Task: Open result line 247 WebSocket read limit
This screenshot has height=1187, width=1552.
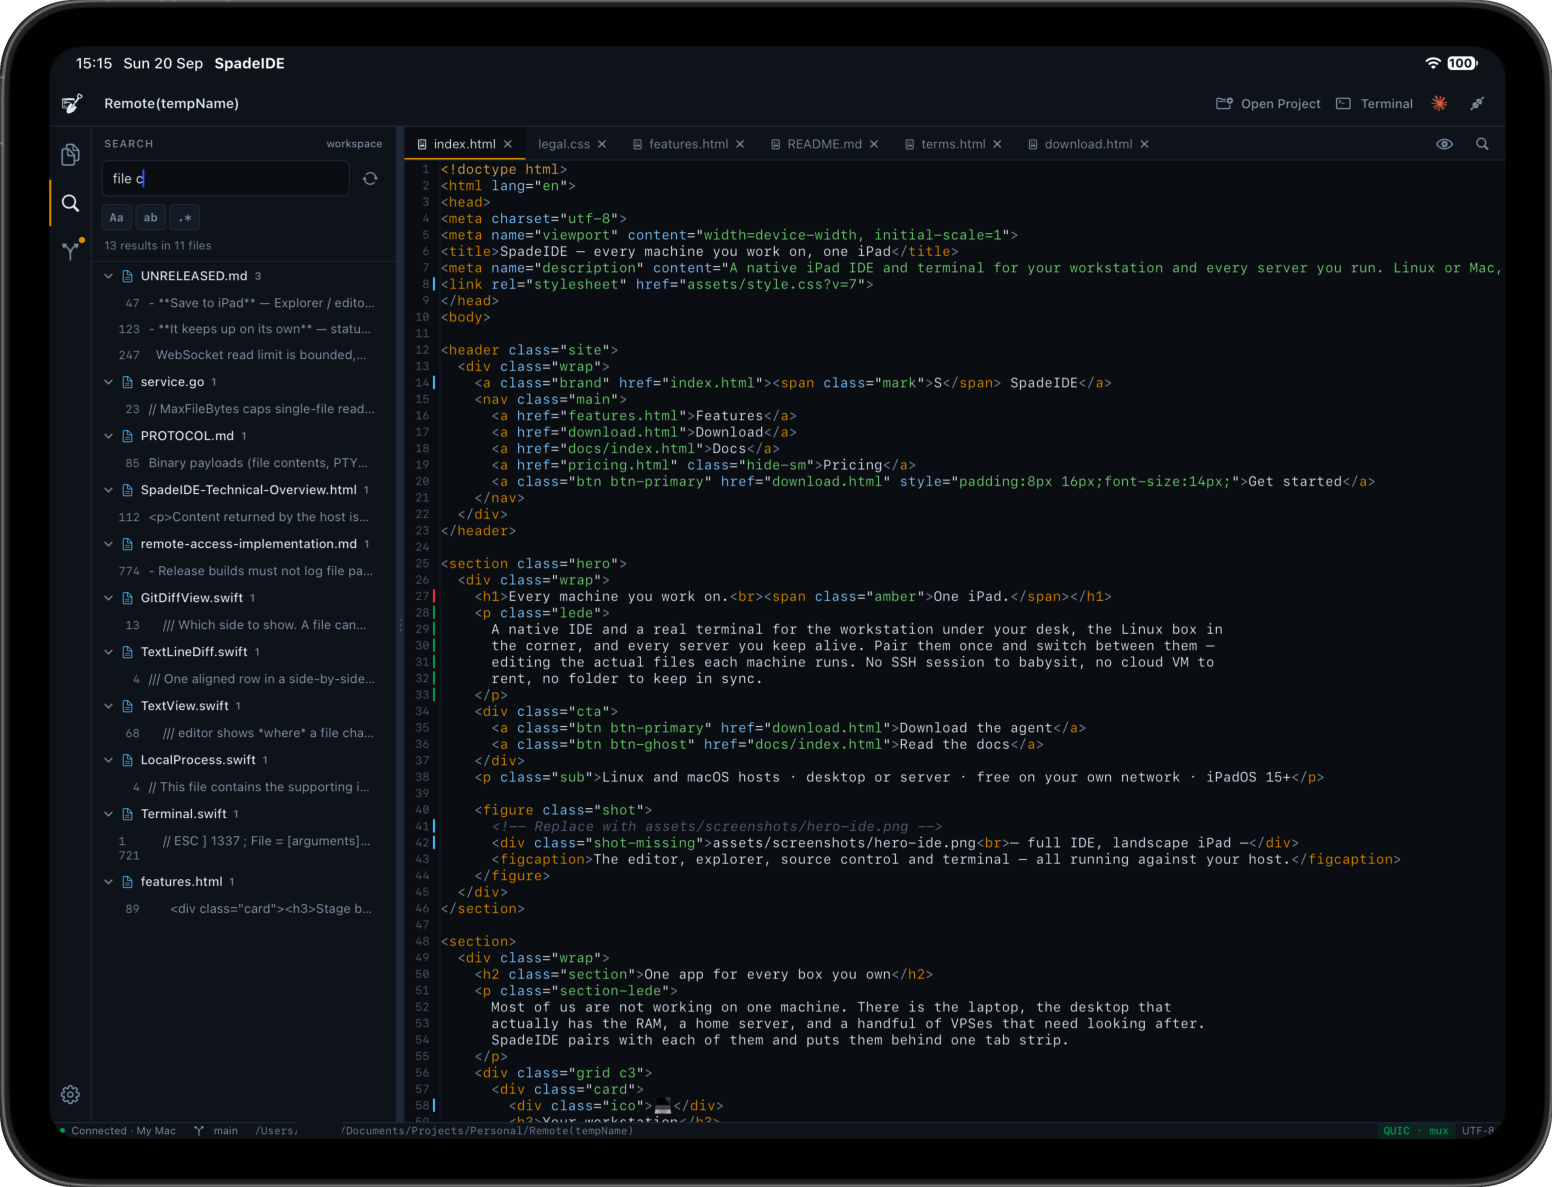Action: click(x=244, y=355)
